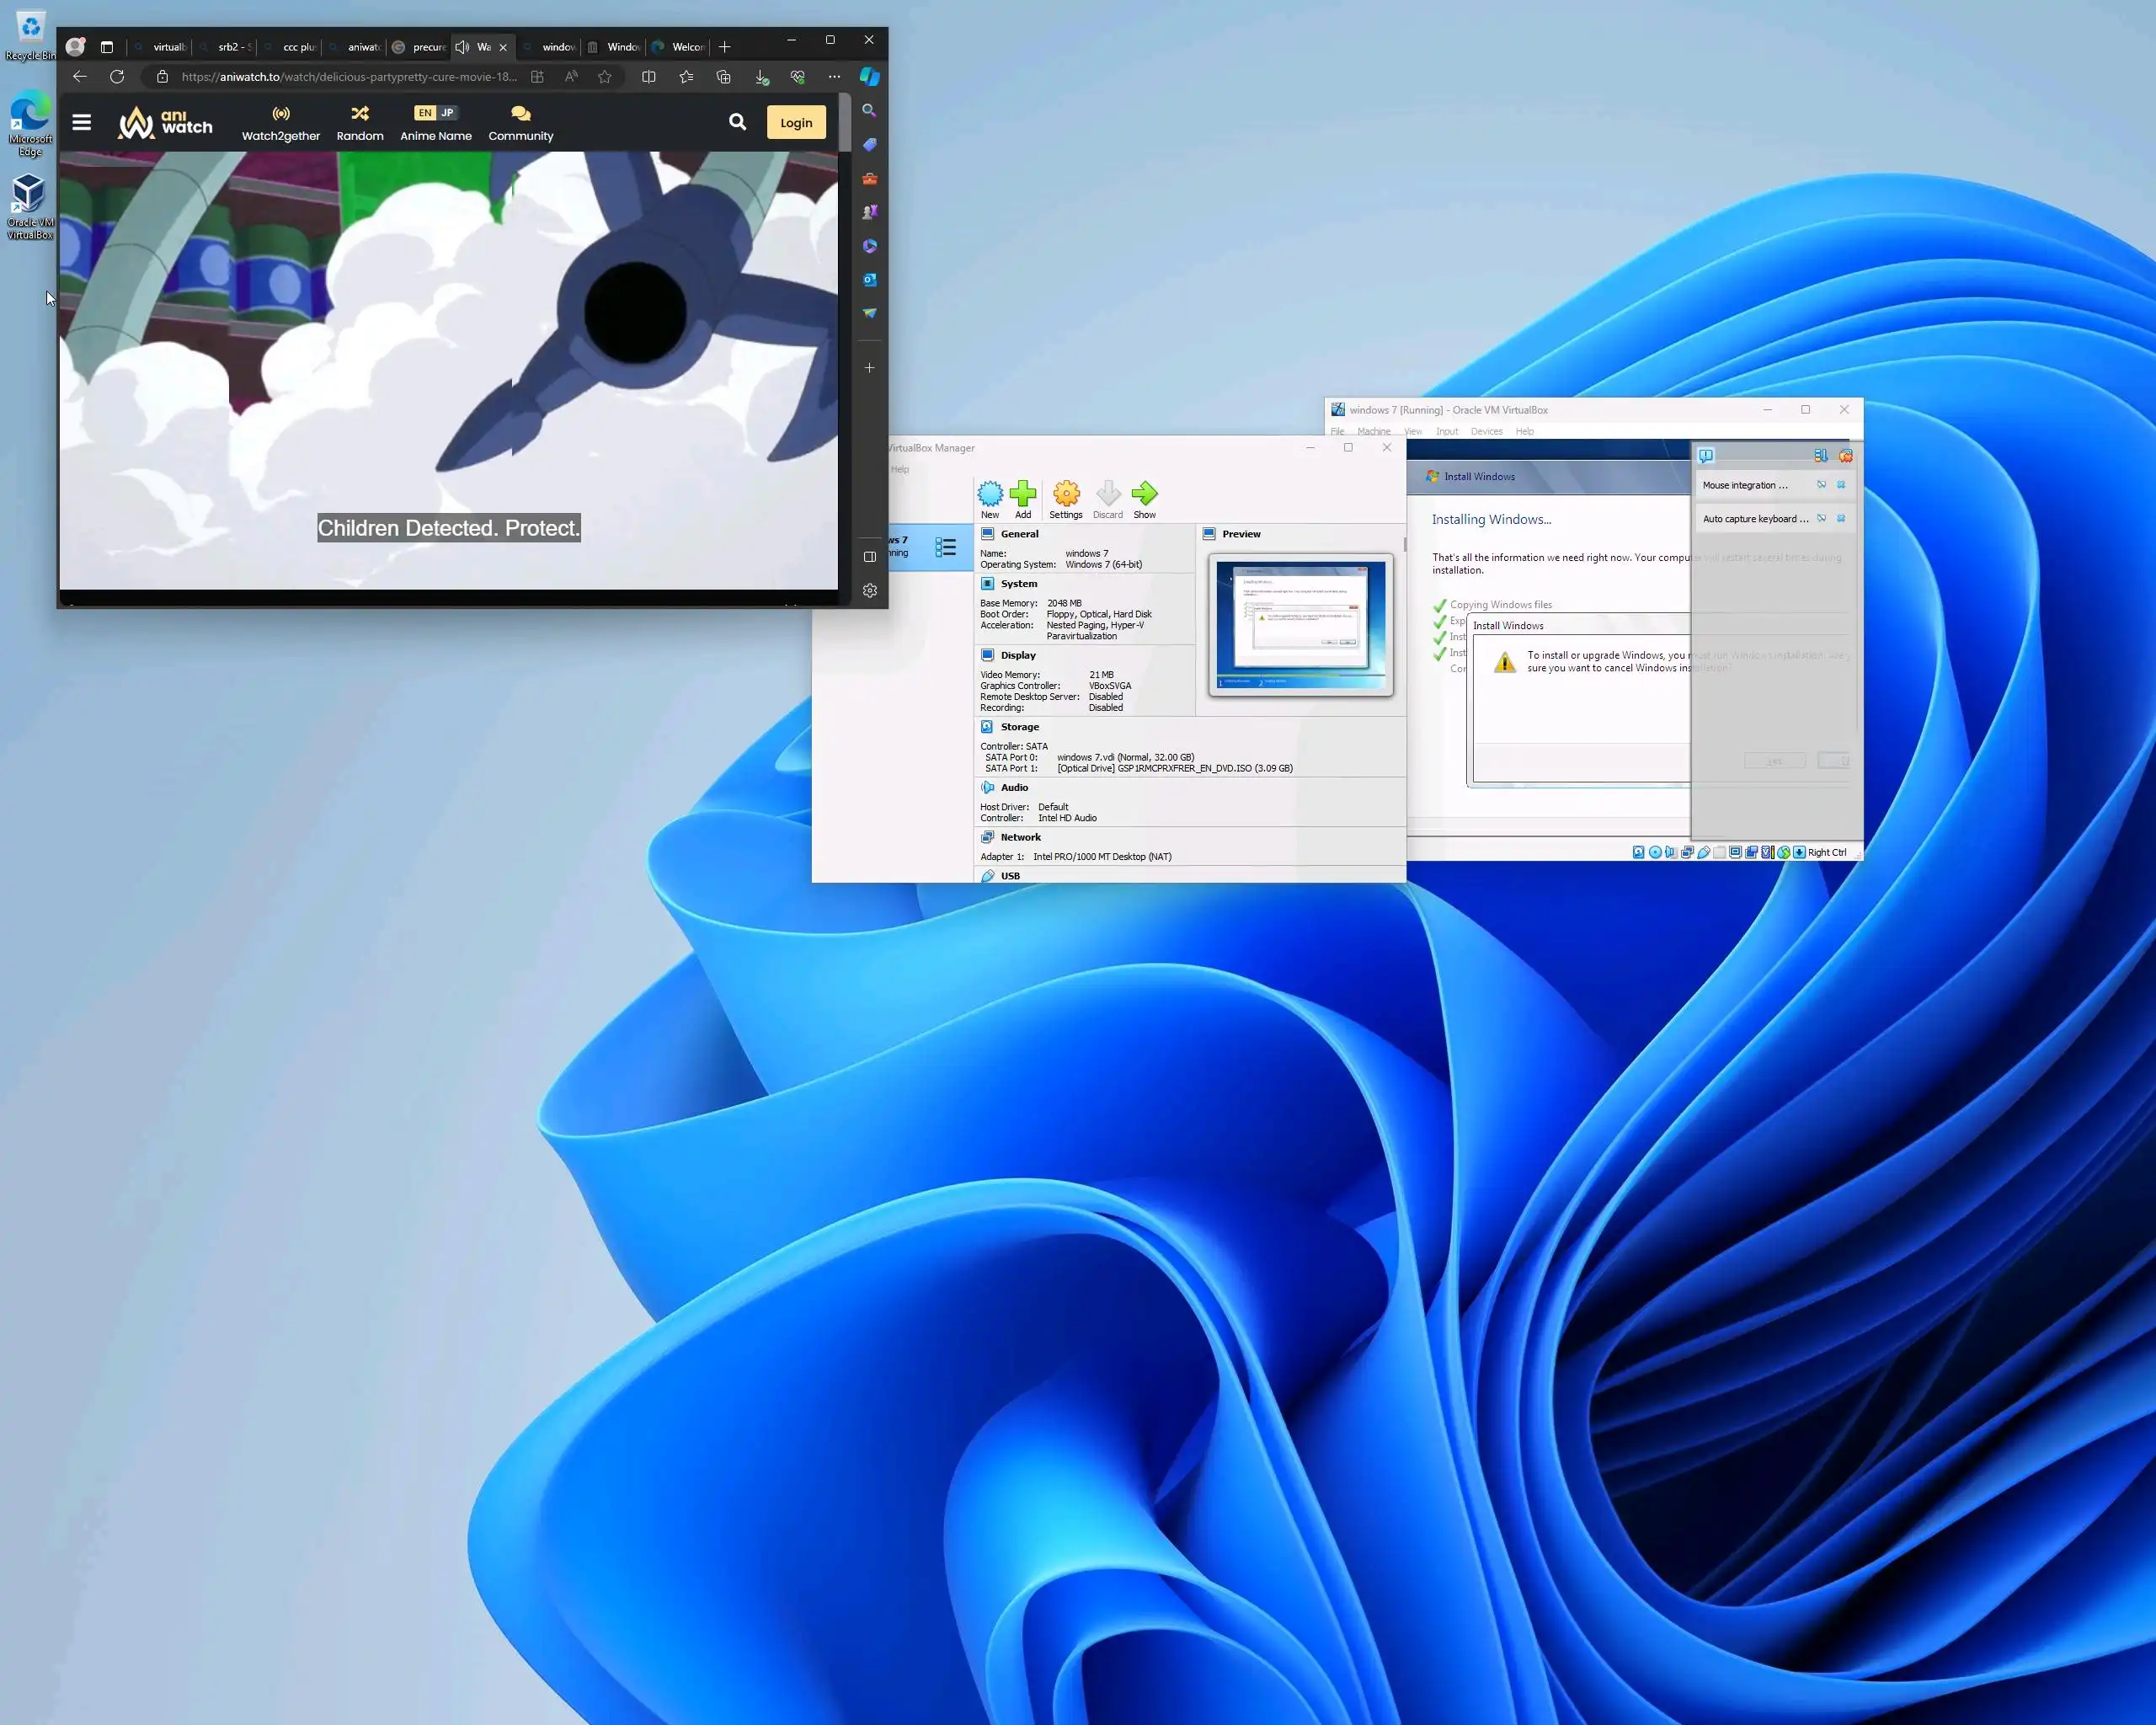
Task: Open VM list tools menu button
Action: (945, 547)
